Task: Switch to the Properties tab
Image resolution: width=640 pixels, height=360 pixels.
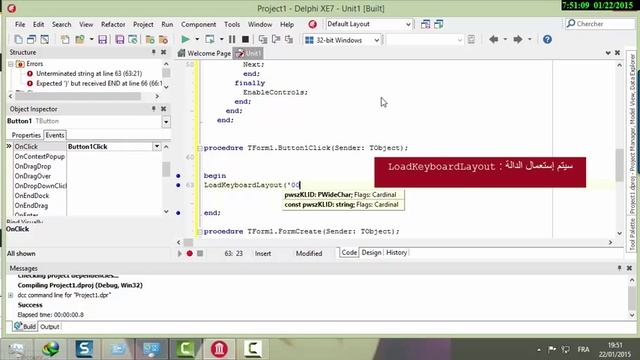Action: point(26,135)
